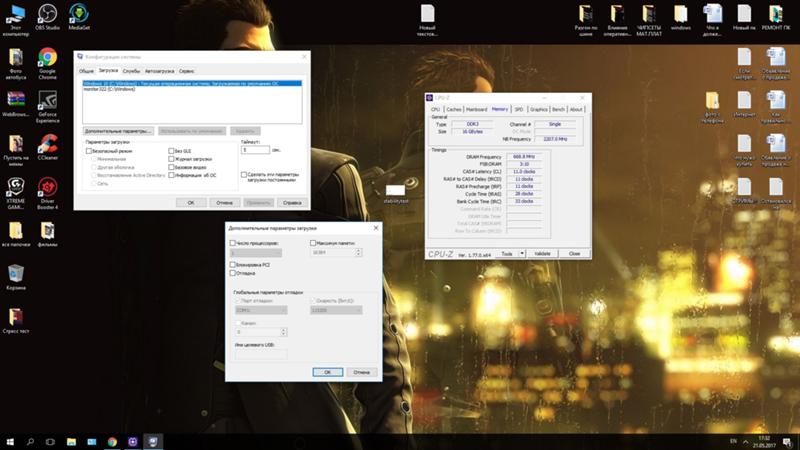This screenshot has height=450, width=800.
Task: Open the Службы tab
Action: click(x=131, y=71)
